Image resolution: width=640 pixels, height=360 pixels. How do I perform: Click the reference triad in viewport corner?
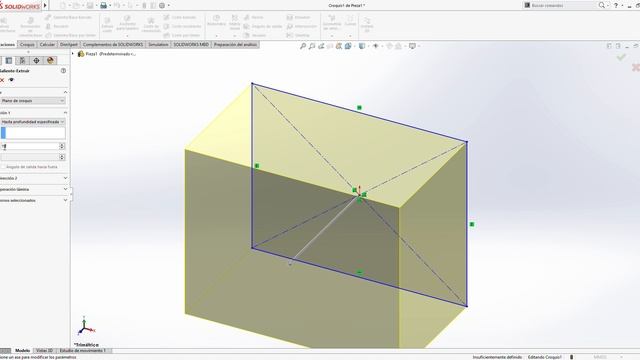[x=85, y=327]
